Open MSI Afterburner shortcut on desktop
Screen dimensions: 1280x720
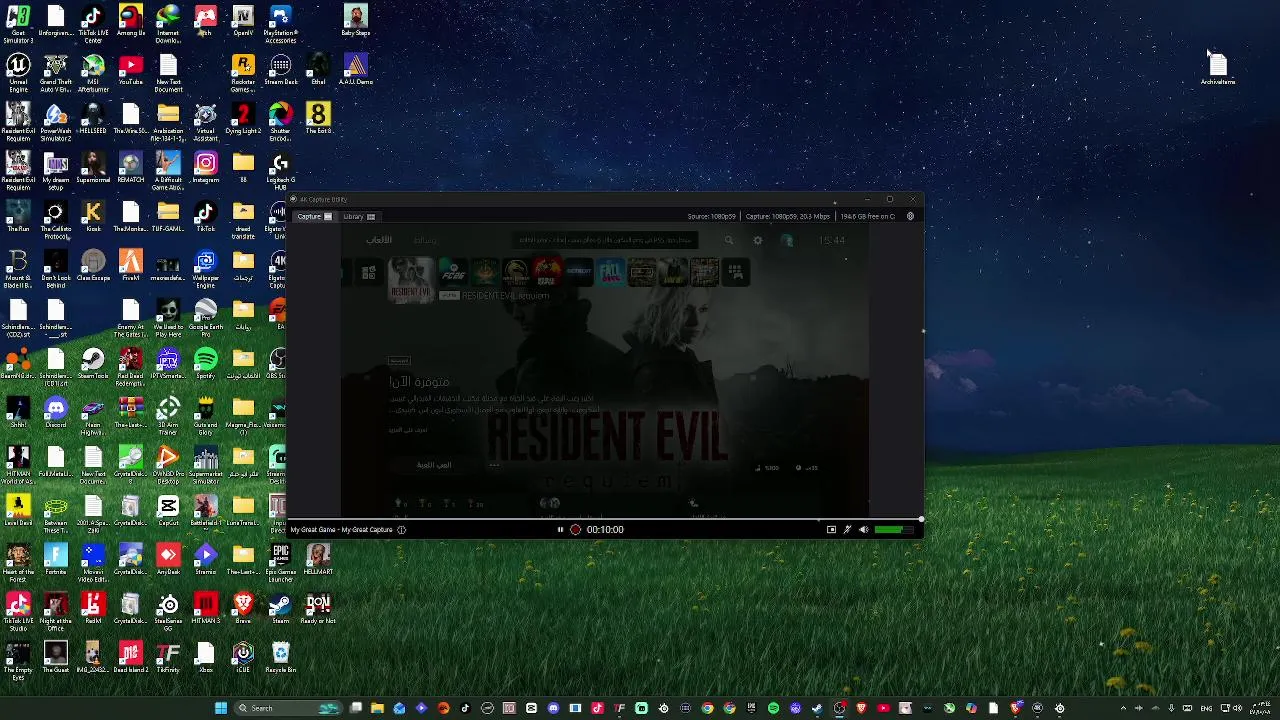pos(93,73)
